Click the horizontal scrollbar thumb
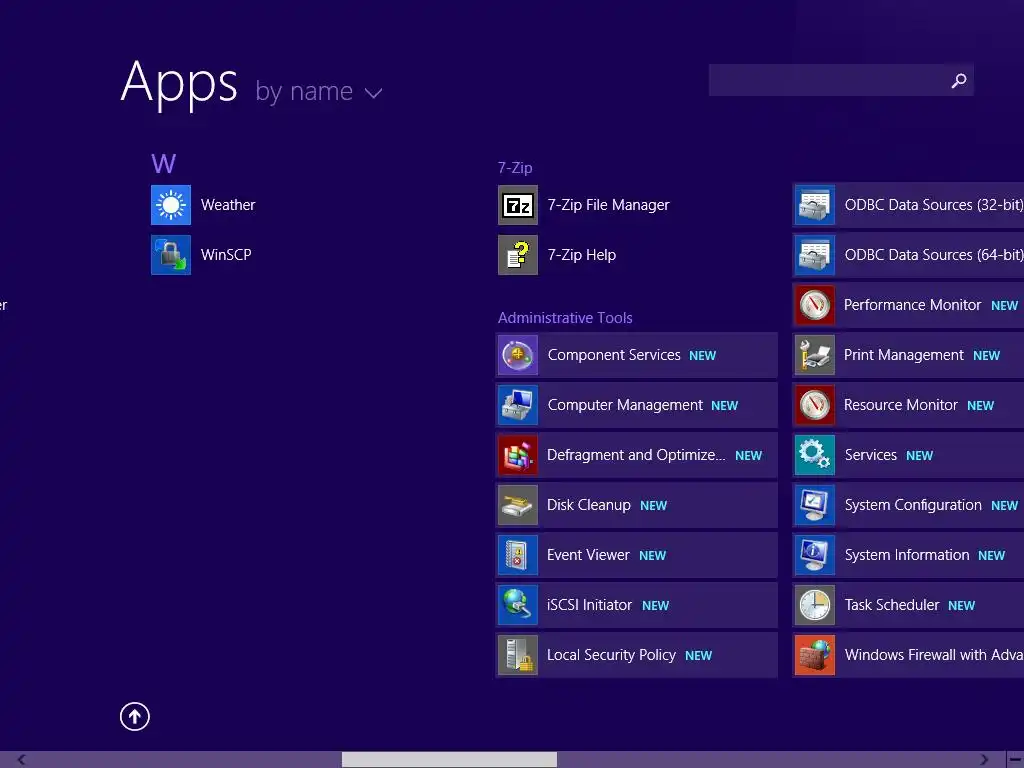 pos(449,760)
